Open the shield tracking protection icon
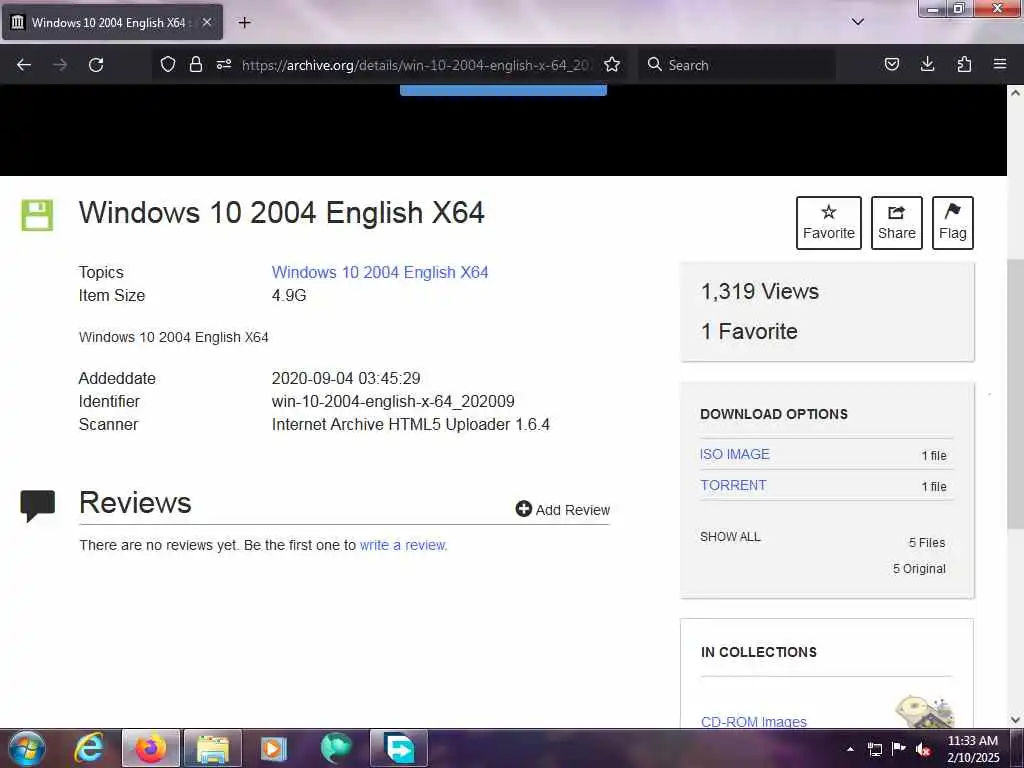The height and width of the screenshot is (768, 1024). point(168,65)
